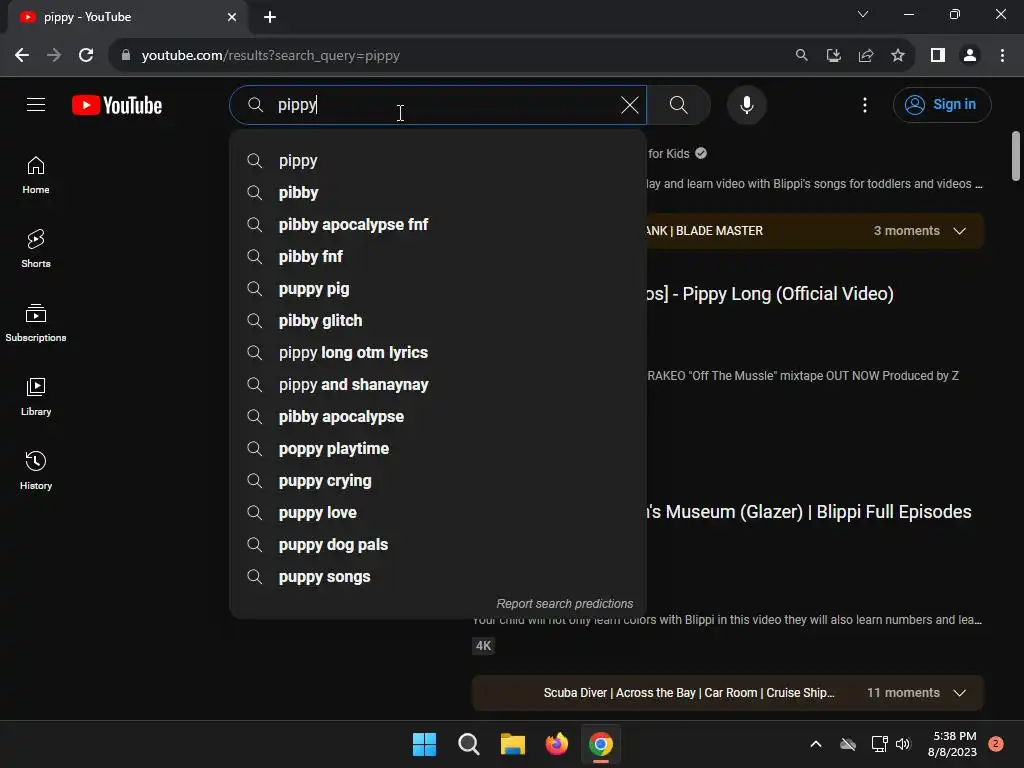Open Windows Start menu
This screenshot has height=768, width=1024.
click(x=424, y=744)
